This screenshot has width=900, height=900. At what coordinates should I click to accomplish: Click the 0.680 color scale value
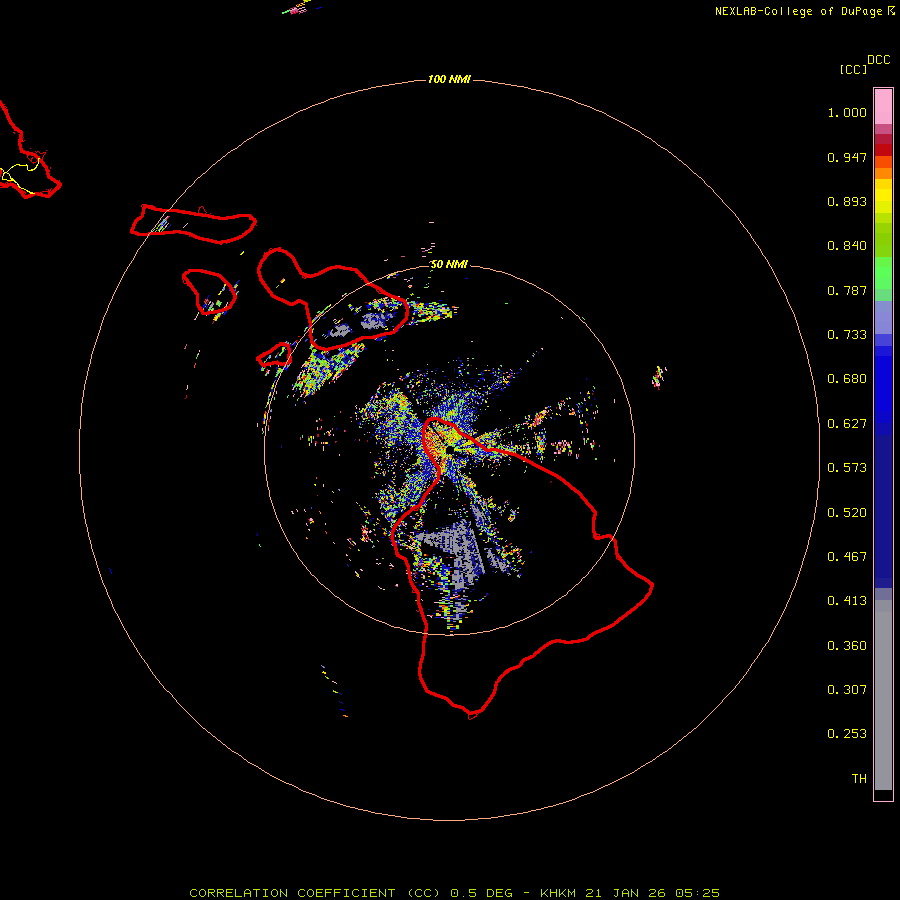847,379
